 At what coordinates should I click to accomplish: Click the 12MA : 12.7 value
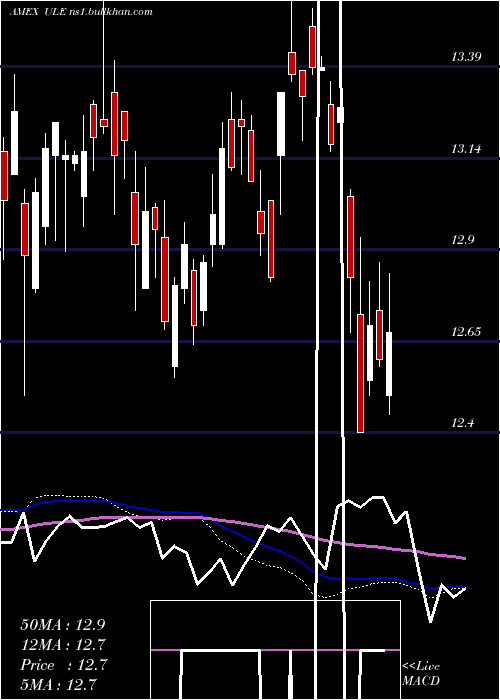63,645
